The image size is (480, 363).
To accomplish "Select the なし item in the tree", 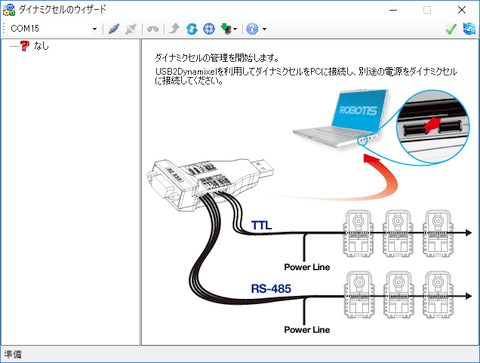I will [x=41, y=46].
